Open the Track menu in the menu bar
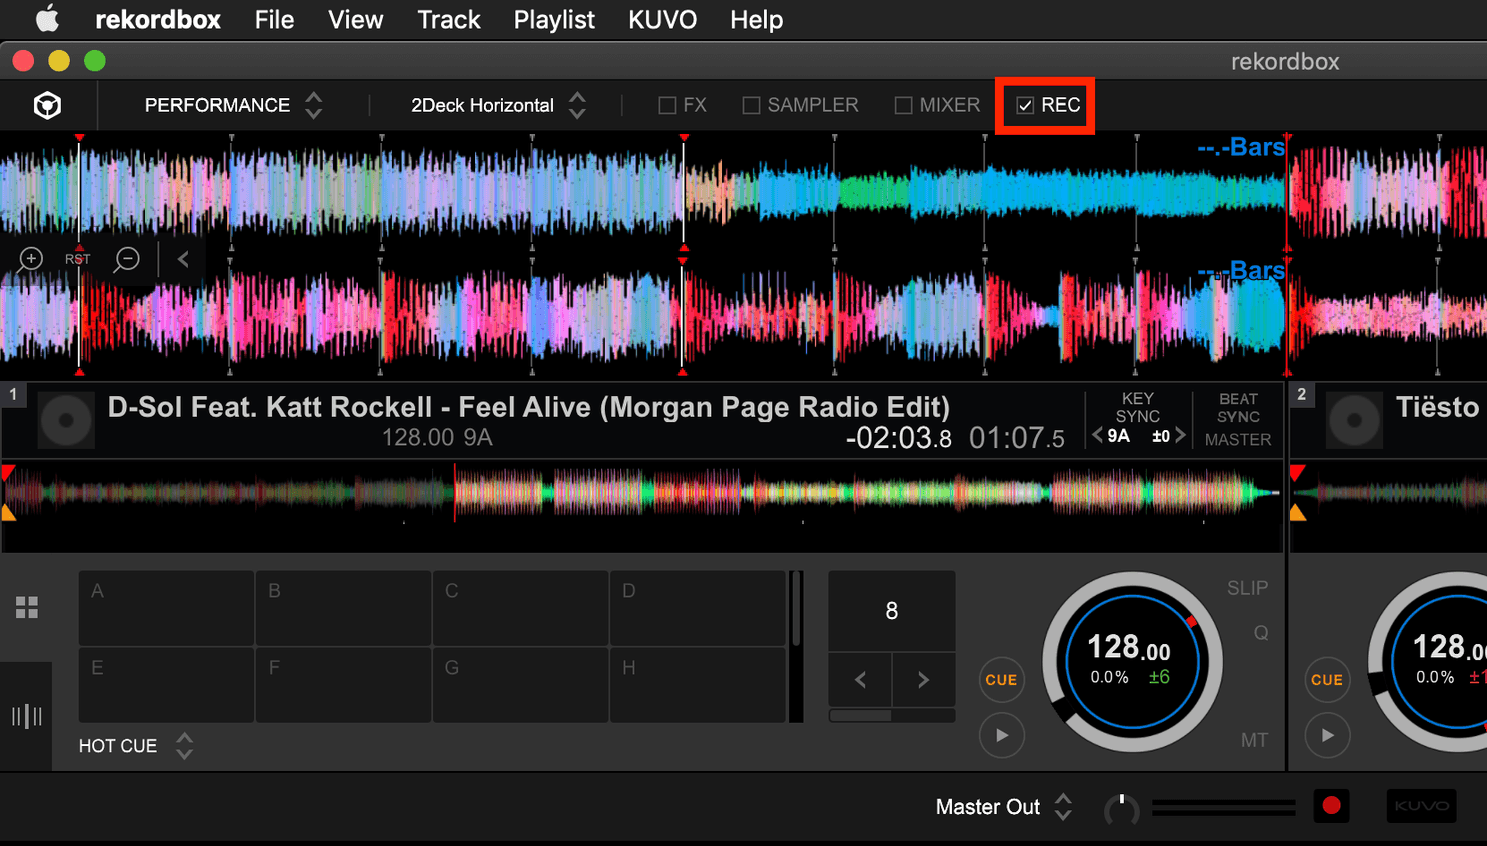The height and width of the screenshot is (846, 1487). click(448, 19)
